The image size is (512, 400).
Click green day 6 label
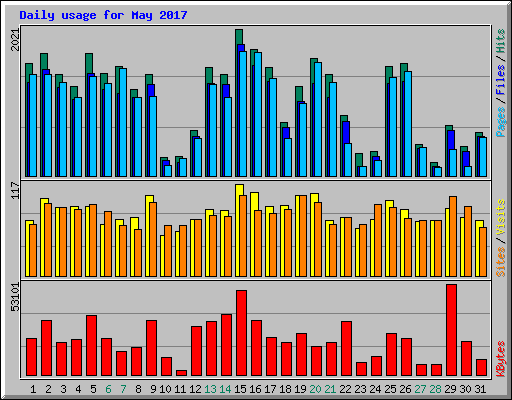[x=108, y=389]
